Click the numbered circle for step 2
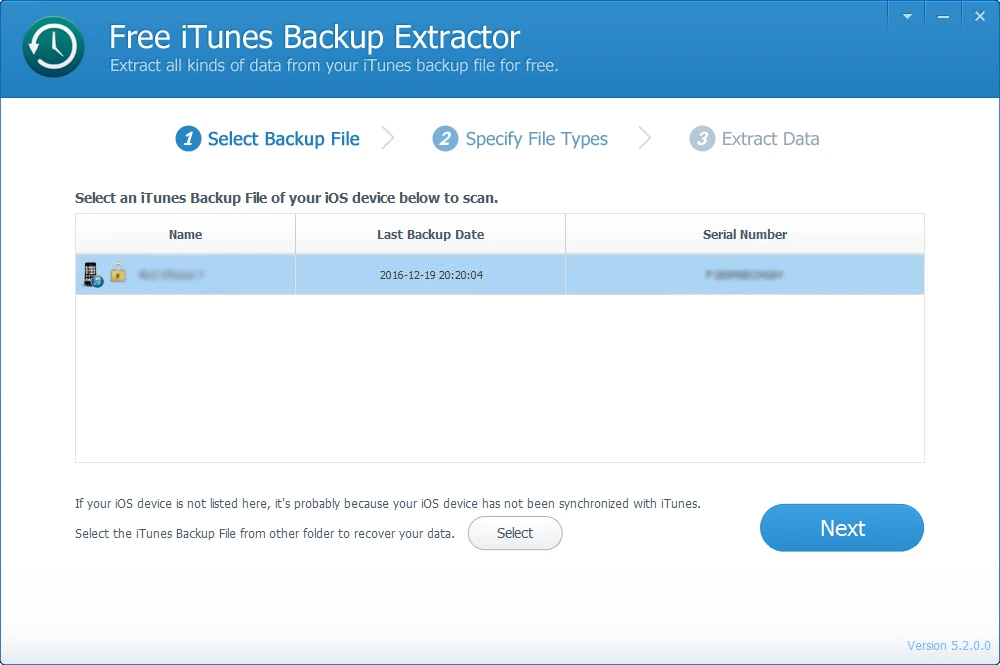This screenshot has height=665, width=1000. (444, 139)
